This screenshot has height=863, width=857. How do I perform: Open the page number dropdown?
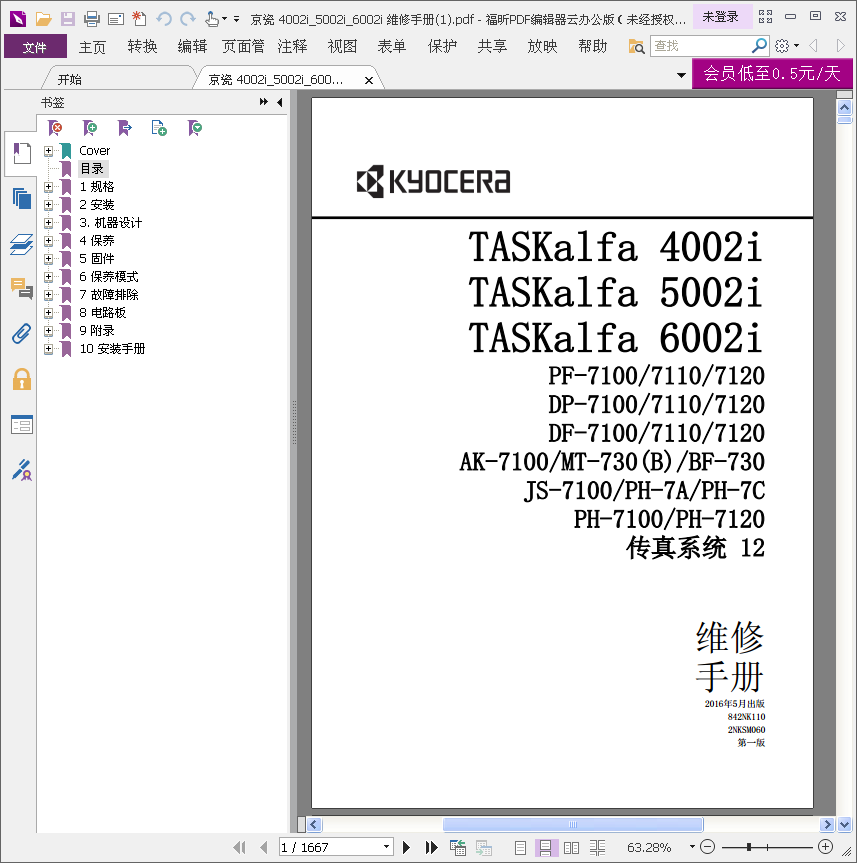[386, 846]
